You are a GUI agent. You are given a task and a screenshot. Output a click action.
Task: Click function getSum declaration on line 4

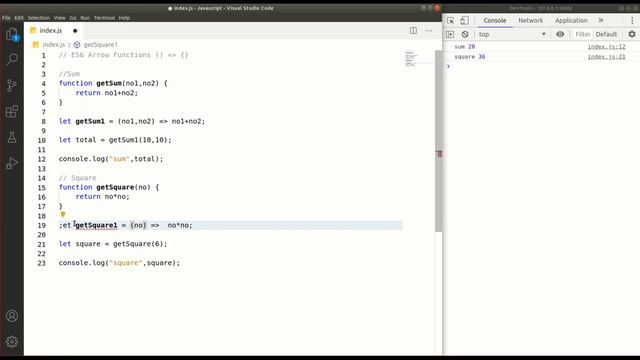(x=113, y=83)
